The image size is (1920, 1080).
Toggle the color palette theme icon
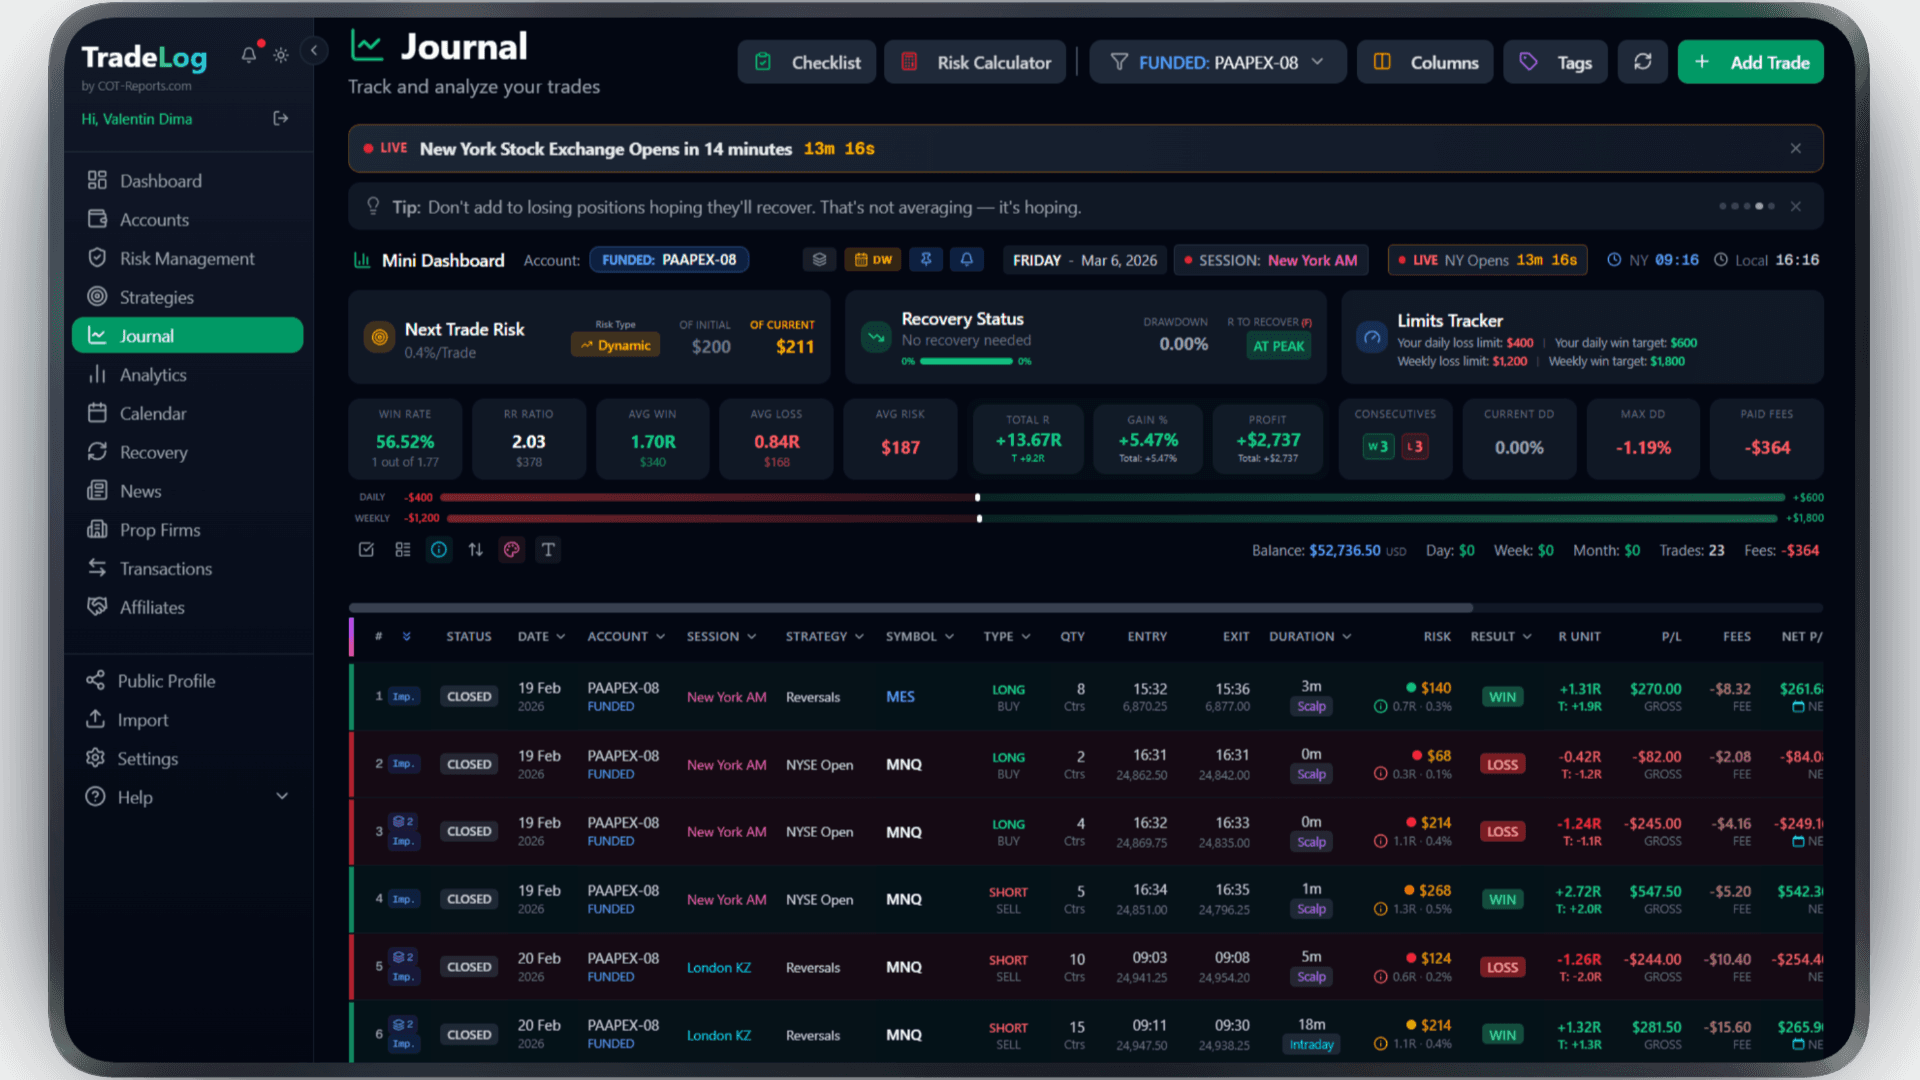tap(511, 549)
